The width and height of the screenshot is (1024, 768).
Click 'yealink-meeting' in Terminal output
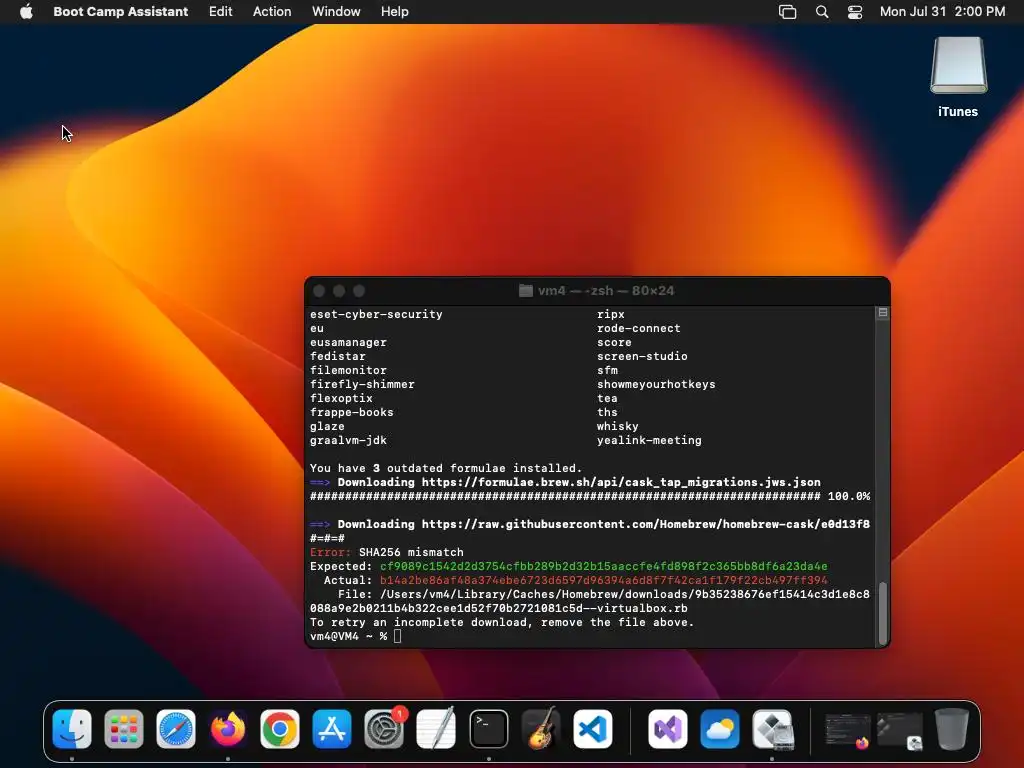[649, 440]
